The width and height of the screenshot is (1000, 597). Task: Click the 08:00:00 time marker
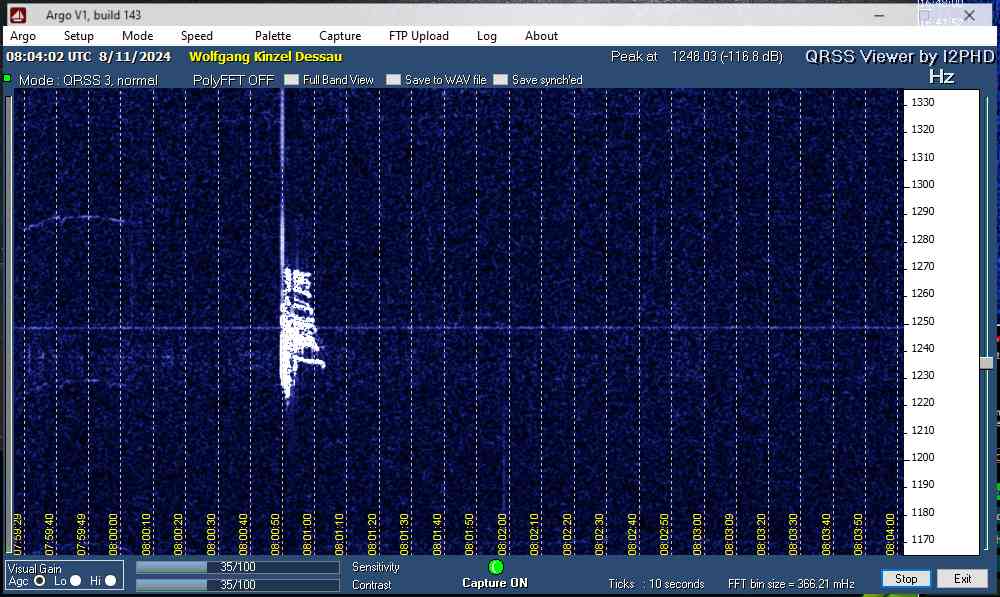(113, 534)
